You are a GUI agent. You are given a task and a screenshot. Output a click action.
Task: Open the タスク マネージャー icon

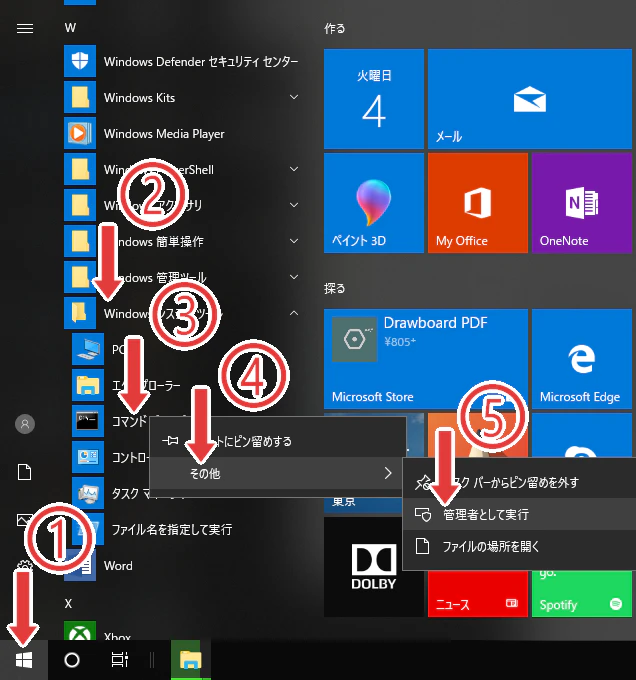[88, 493]
